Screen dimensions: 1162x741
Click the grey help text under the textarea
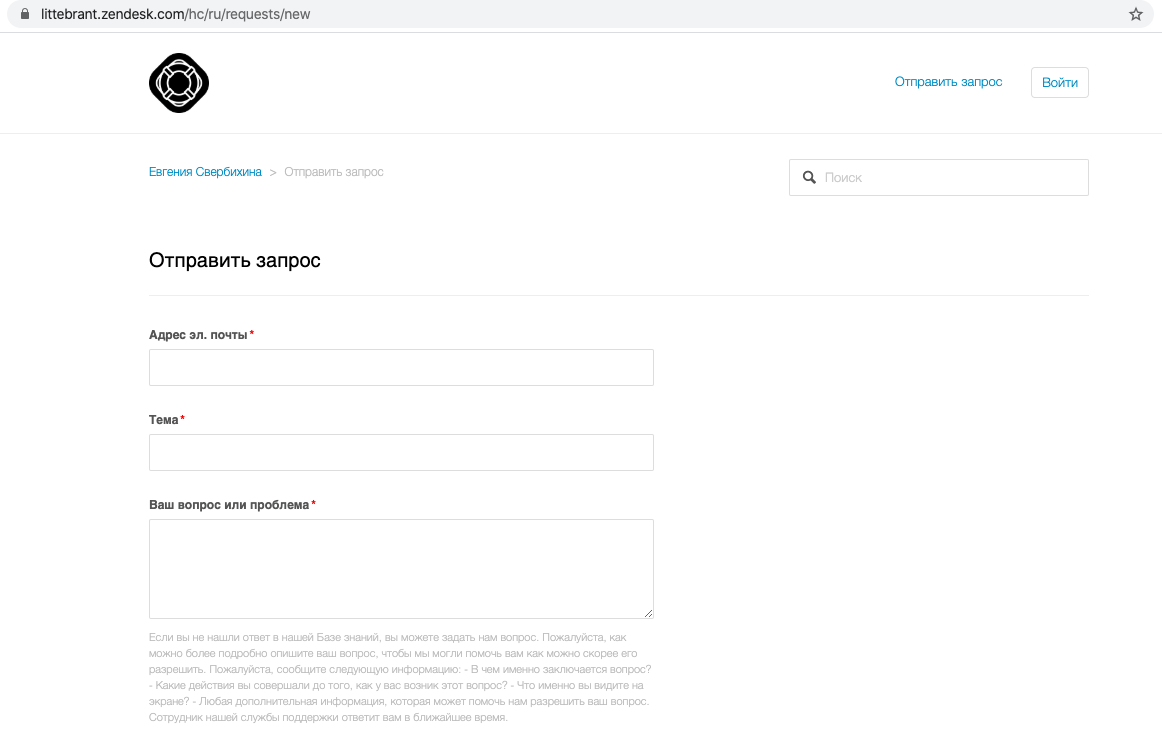click(400, 677)
